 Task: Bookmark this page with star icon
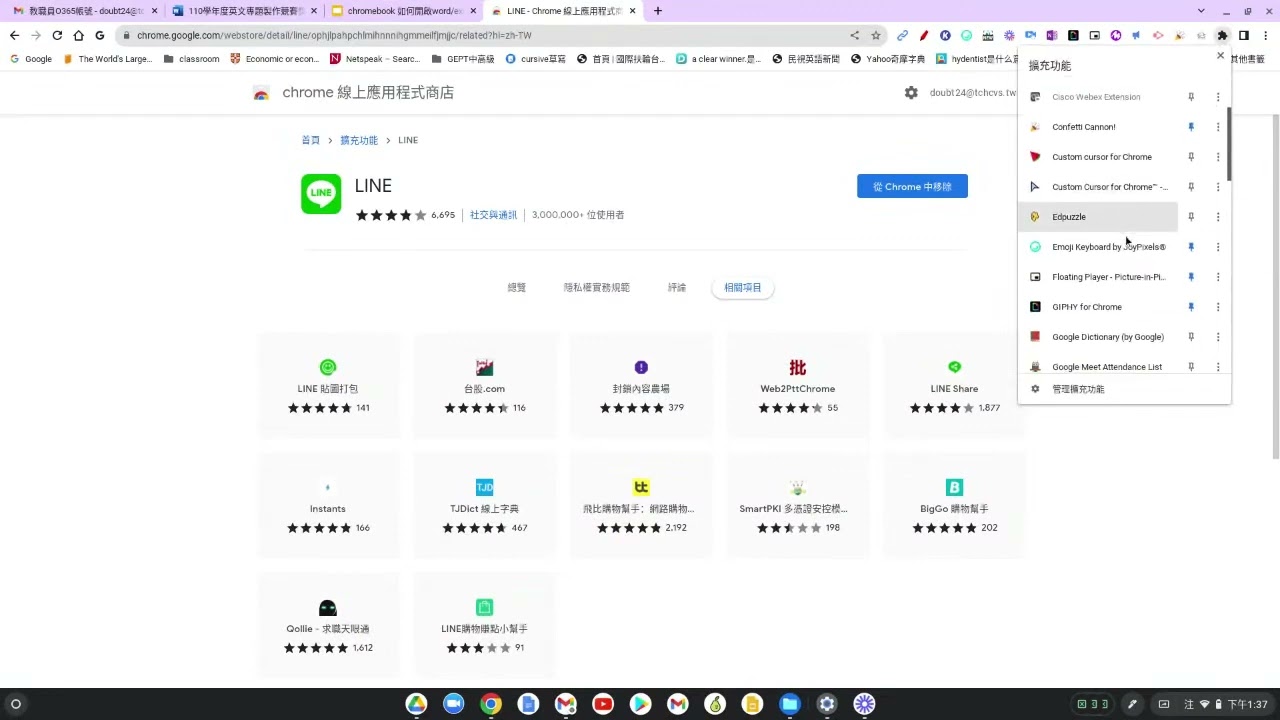876,35
